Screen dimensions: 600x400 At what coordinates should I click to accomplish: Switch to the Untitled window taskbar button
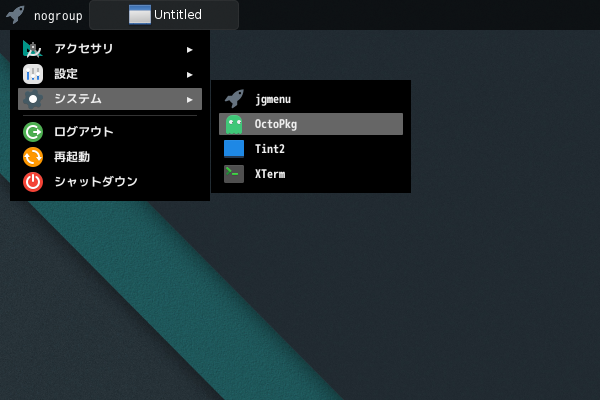tap(164, 15)
